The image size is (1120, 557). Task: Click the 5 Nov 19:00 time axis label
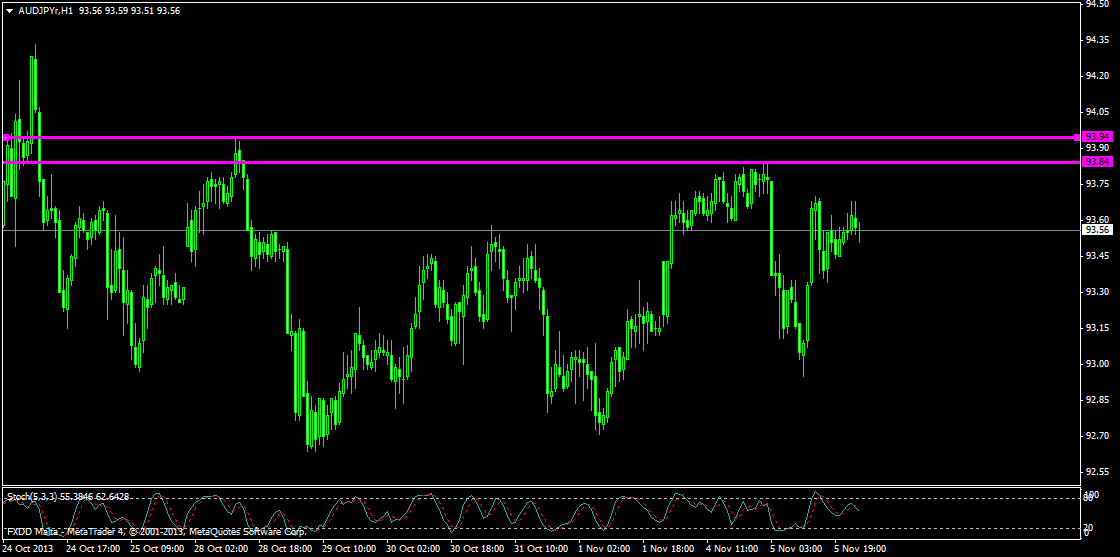[x=859, y=549]
